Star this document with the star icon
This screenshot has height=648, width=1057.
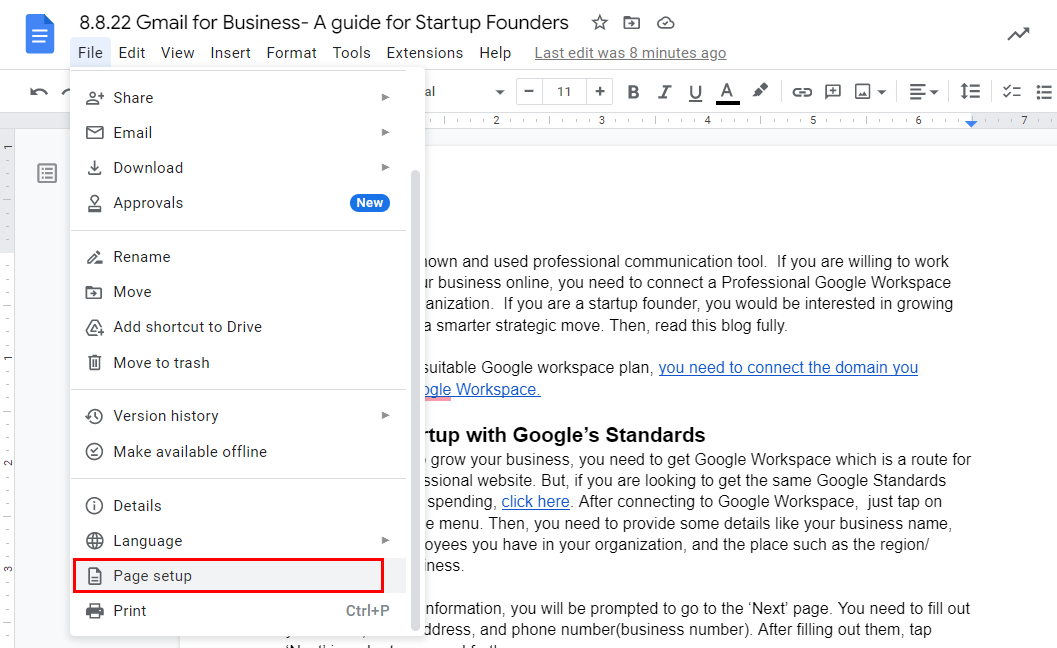pos(599,23)
